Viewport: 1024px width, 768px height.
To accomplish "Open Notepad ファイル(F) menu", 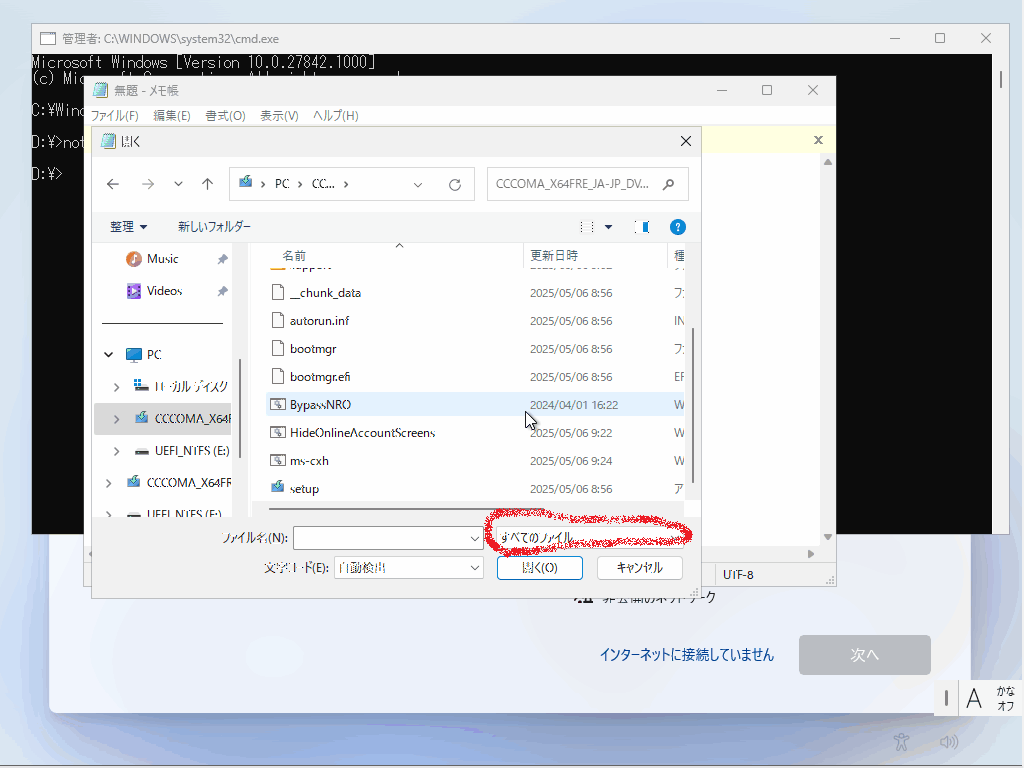I will point(114,116).
